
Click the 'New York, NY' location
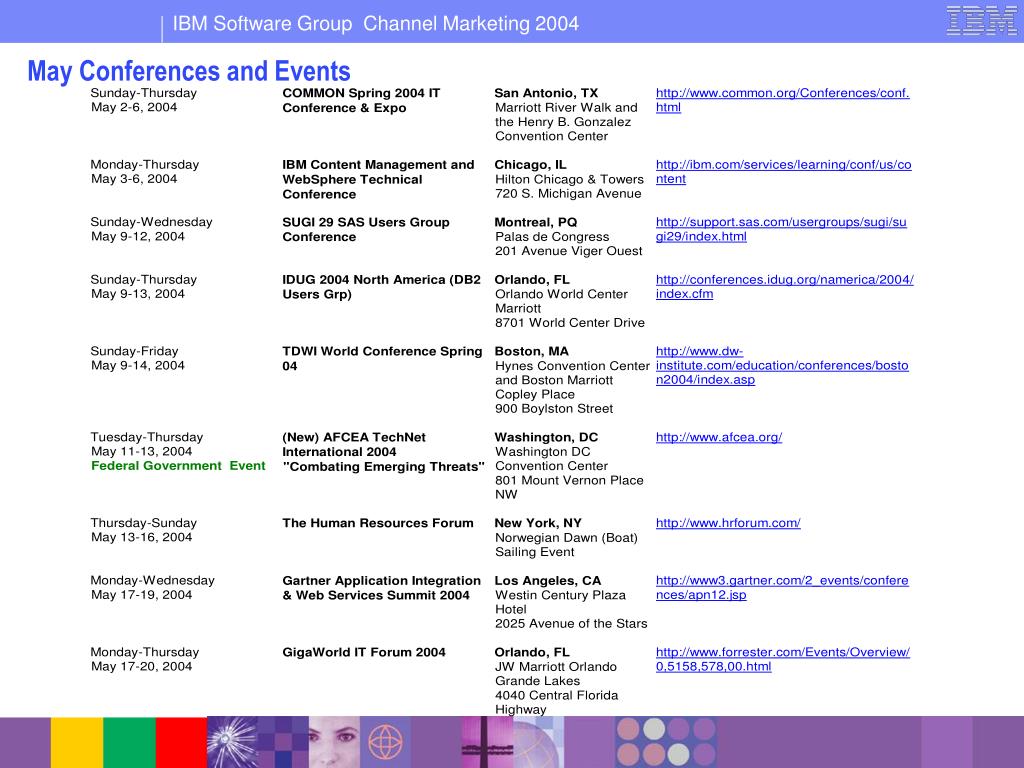click(x=537, y=522)
